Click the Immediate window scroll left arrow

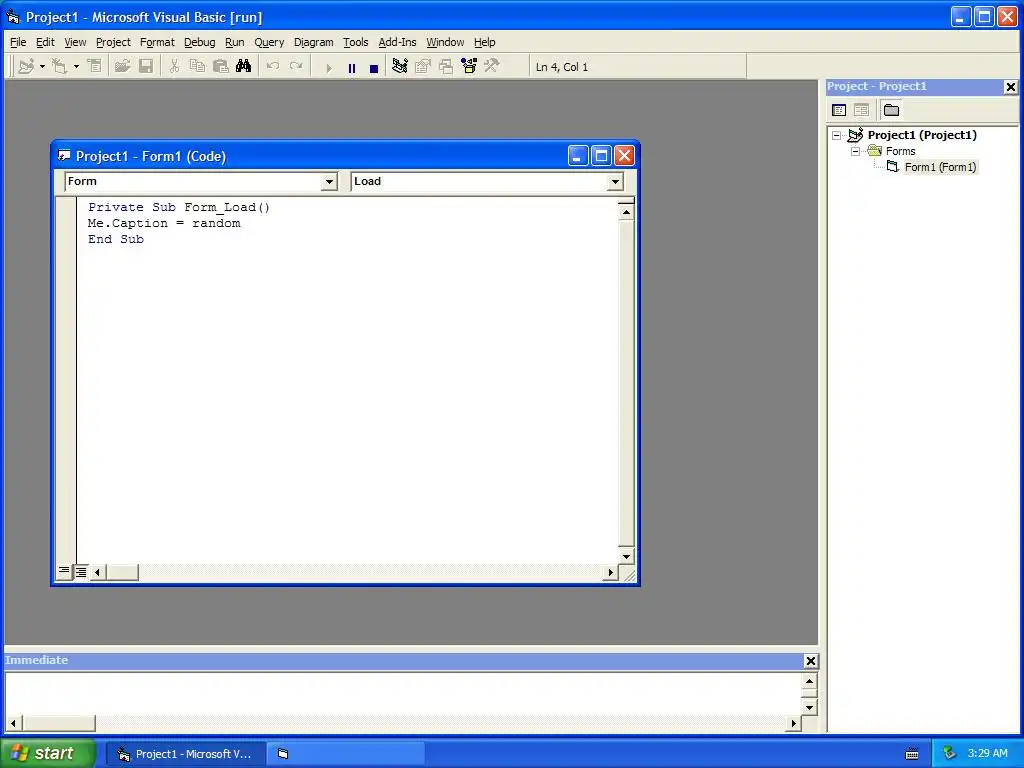click(13, 723)
